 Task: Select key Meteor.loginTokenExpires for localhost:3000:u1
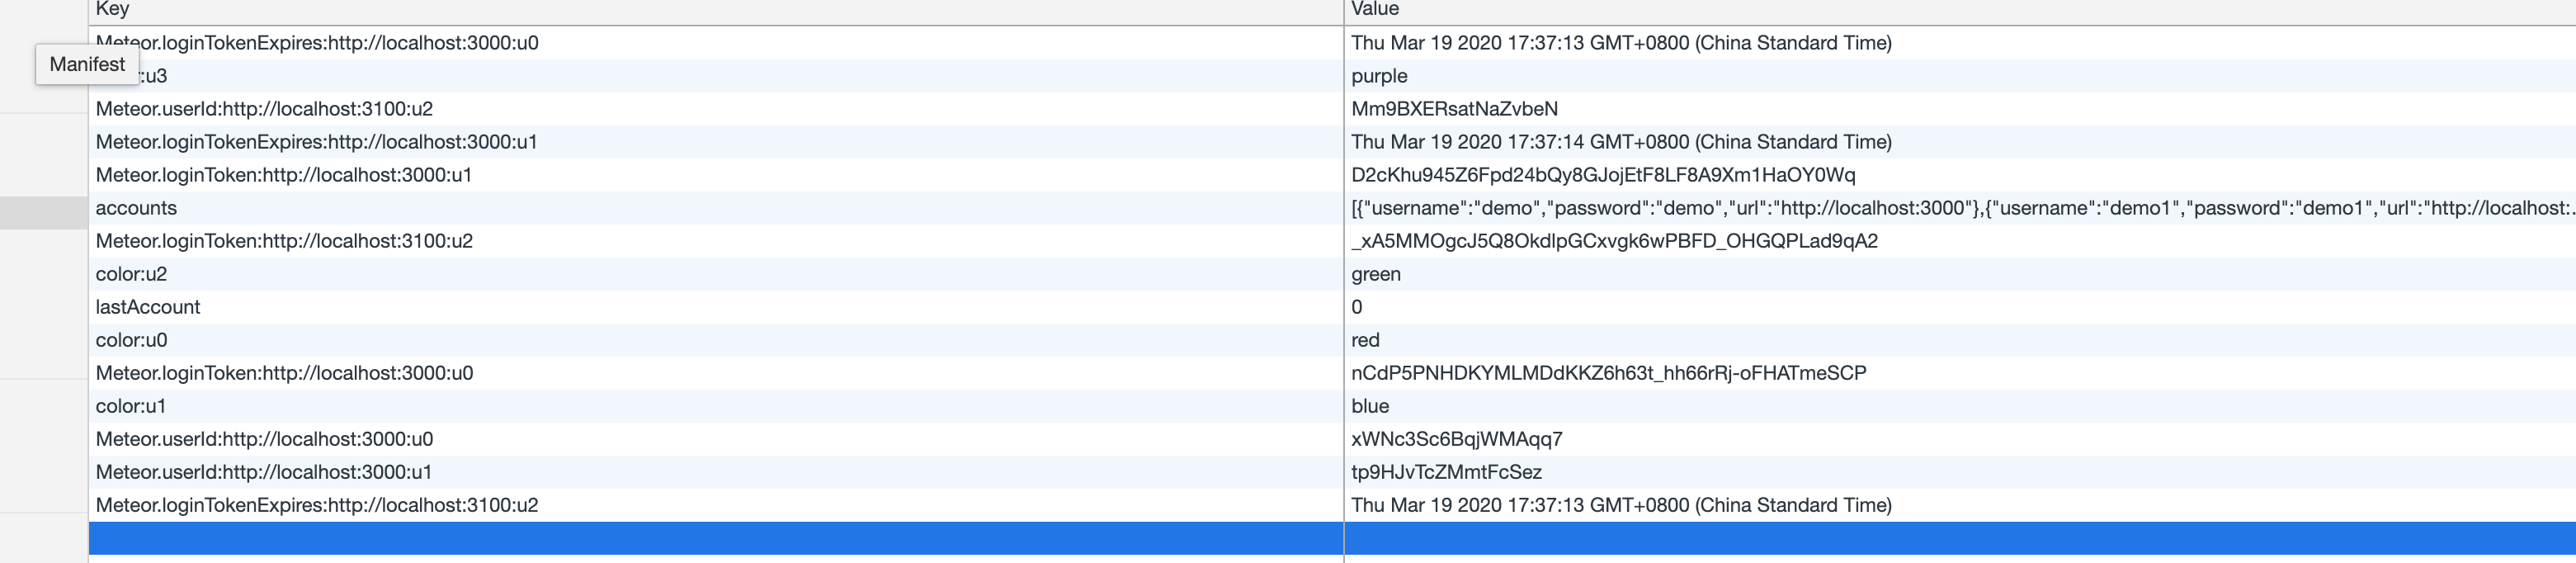coord(316,142)
